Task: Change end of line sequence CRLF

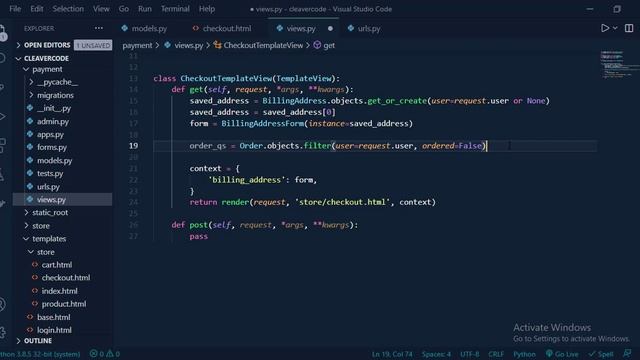Action: [496, 354]
